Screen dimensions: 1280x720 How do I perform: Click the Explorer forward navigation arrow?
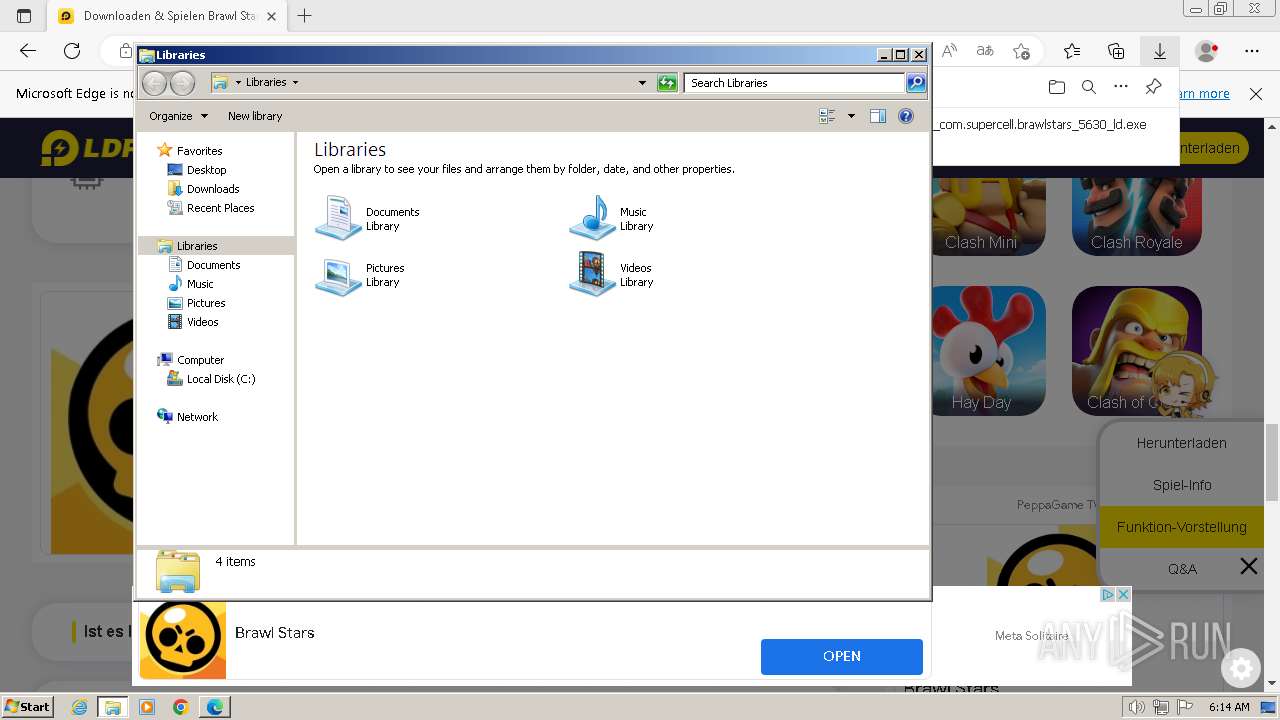(182, 83)
